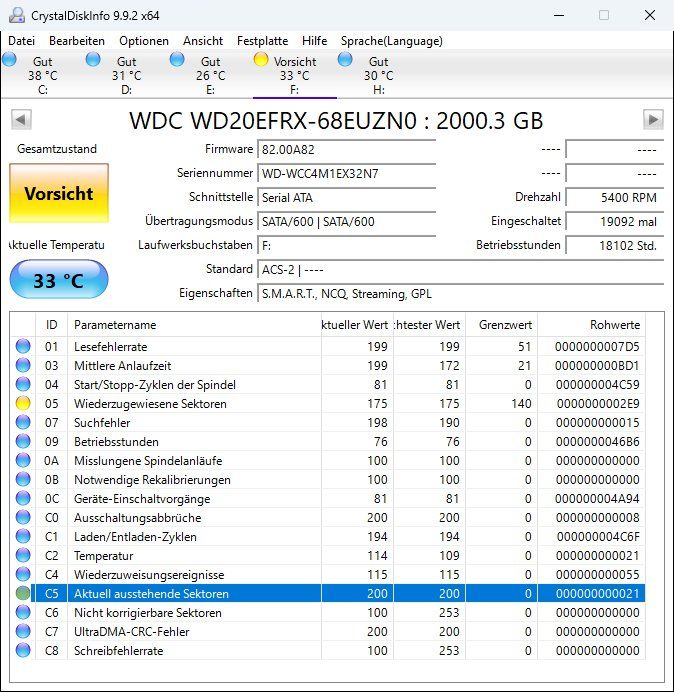Image resolution: width=674 pixels, height=692 pixels.
Task: Click the Firmware field 82.00A82
Action: click(x=346, y=150)
